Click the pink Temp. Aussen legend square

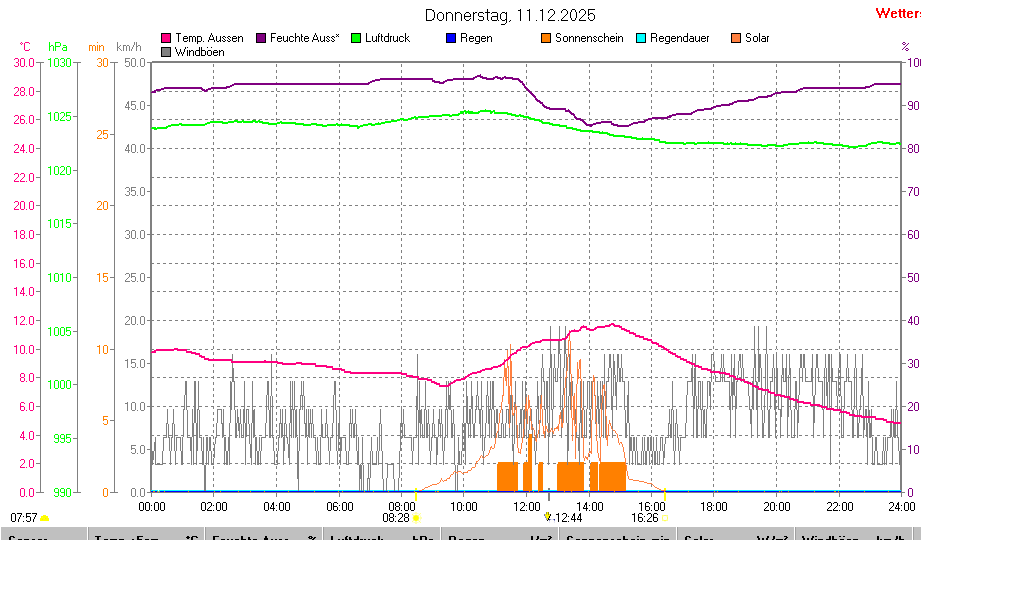point(166,38)
